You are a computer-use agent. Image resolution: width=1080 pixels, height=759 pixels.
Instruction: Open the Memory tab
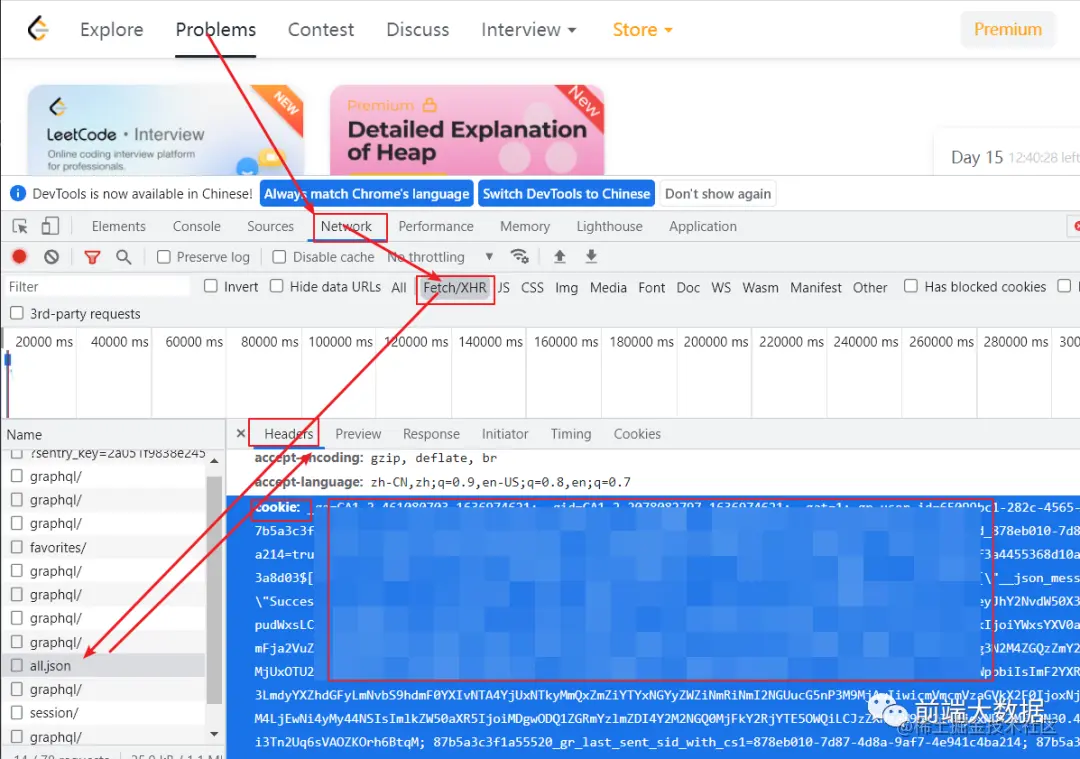point(525,226)
